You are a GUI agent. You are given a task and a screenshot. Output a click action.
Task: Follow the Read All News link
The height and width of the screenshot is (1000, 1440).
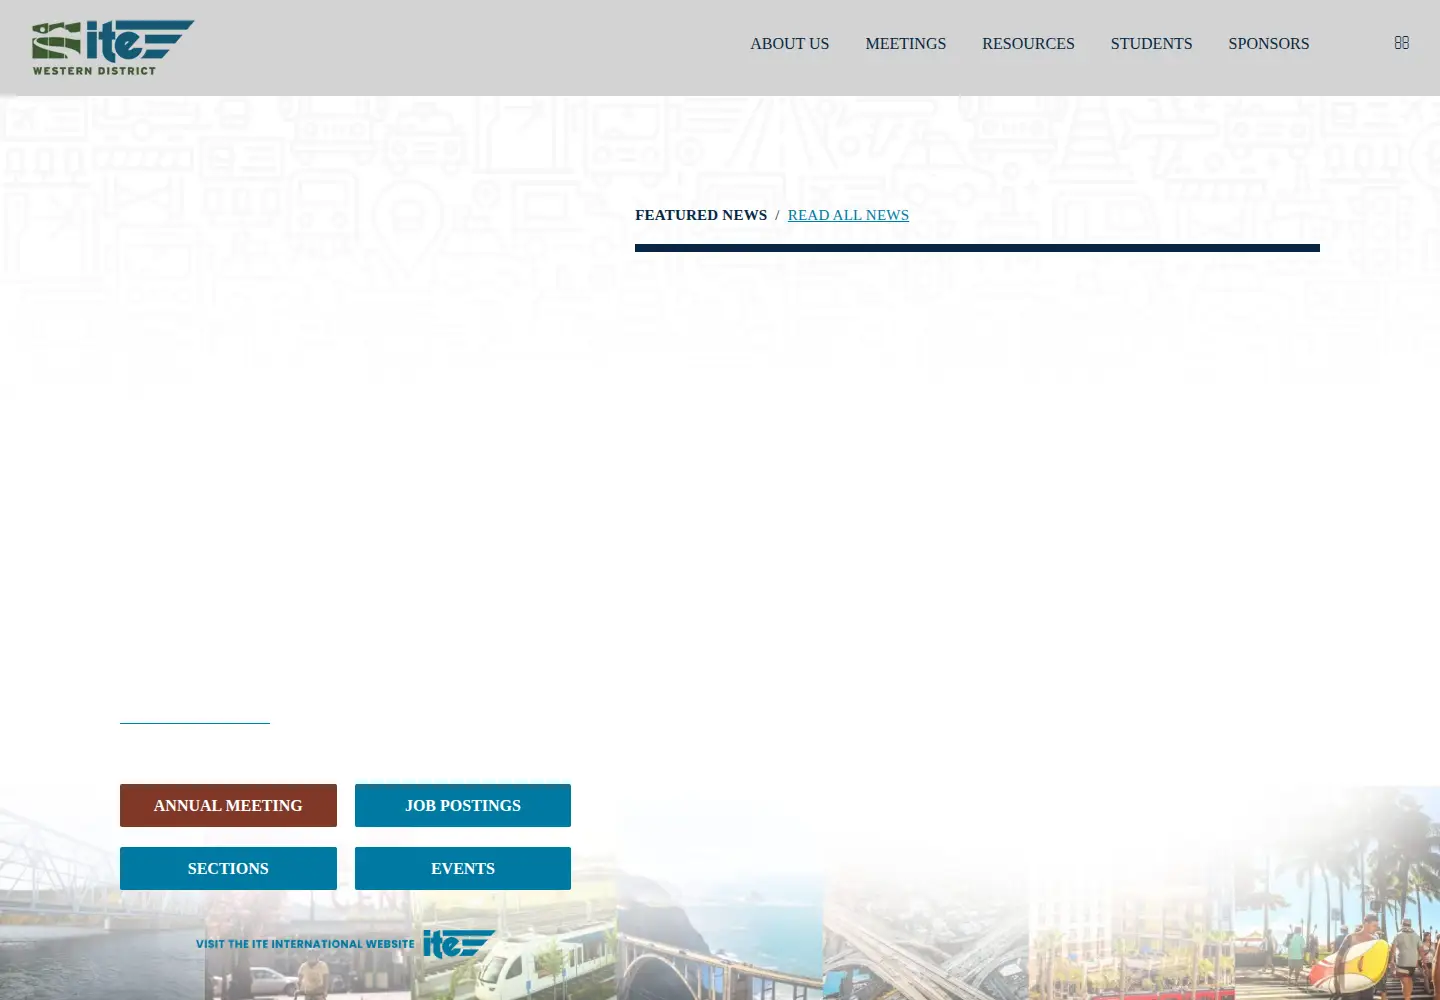(848, 215)
